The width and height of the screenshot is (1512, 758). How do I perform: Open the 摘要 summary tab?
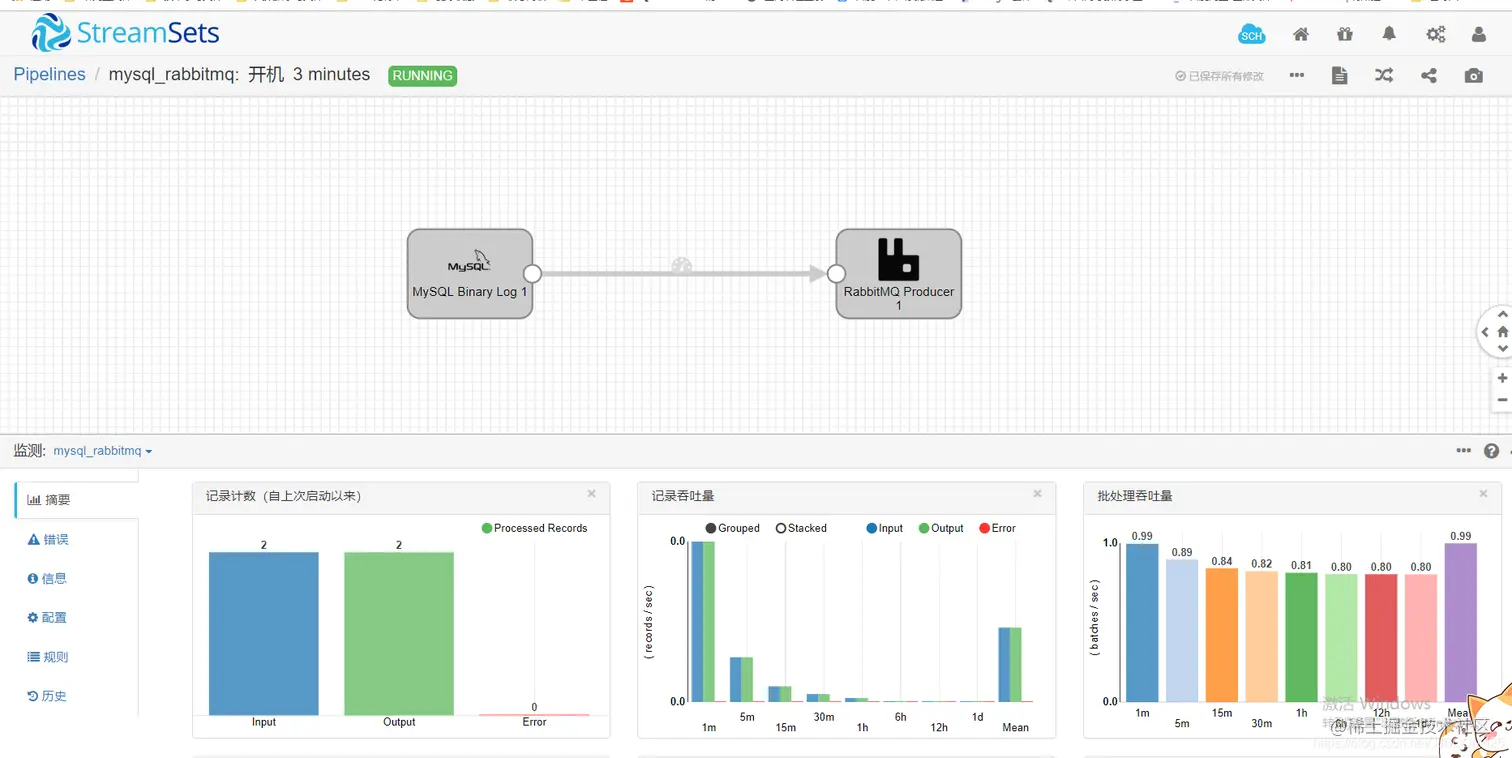point(76,499)
